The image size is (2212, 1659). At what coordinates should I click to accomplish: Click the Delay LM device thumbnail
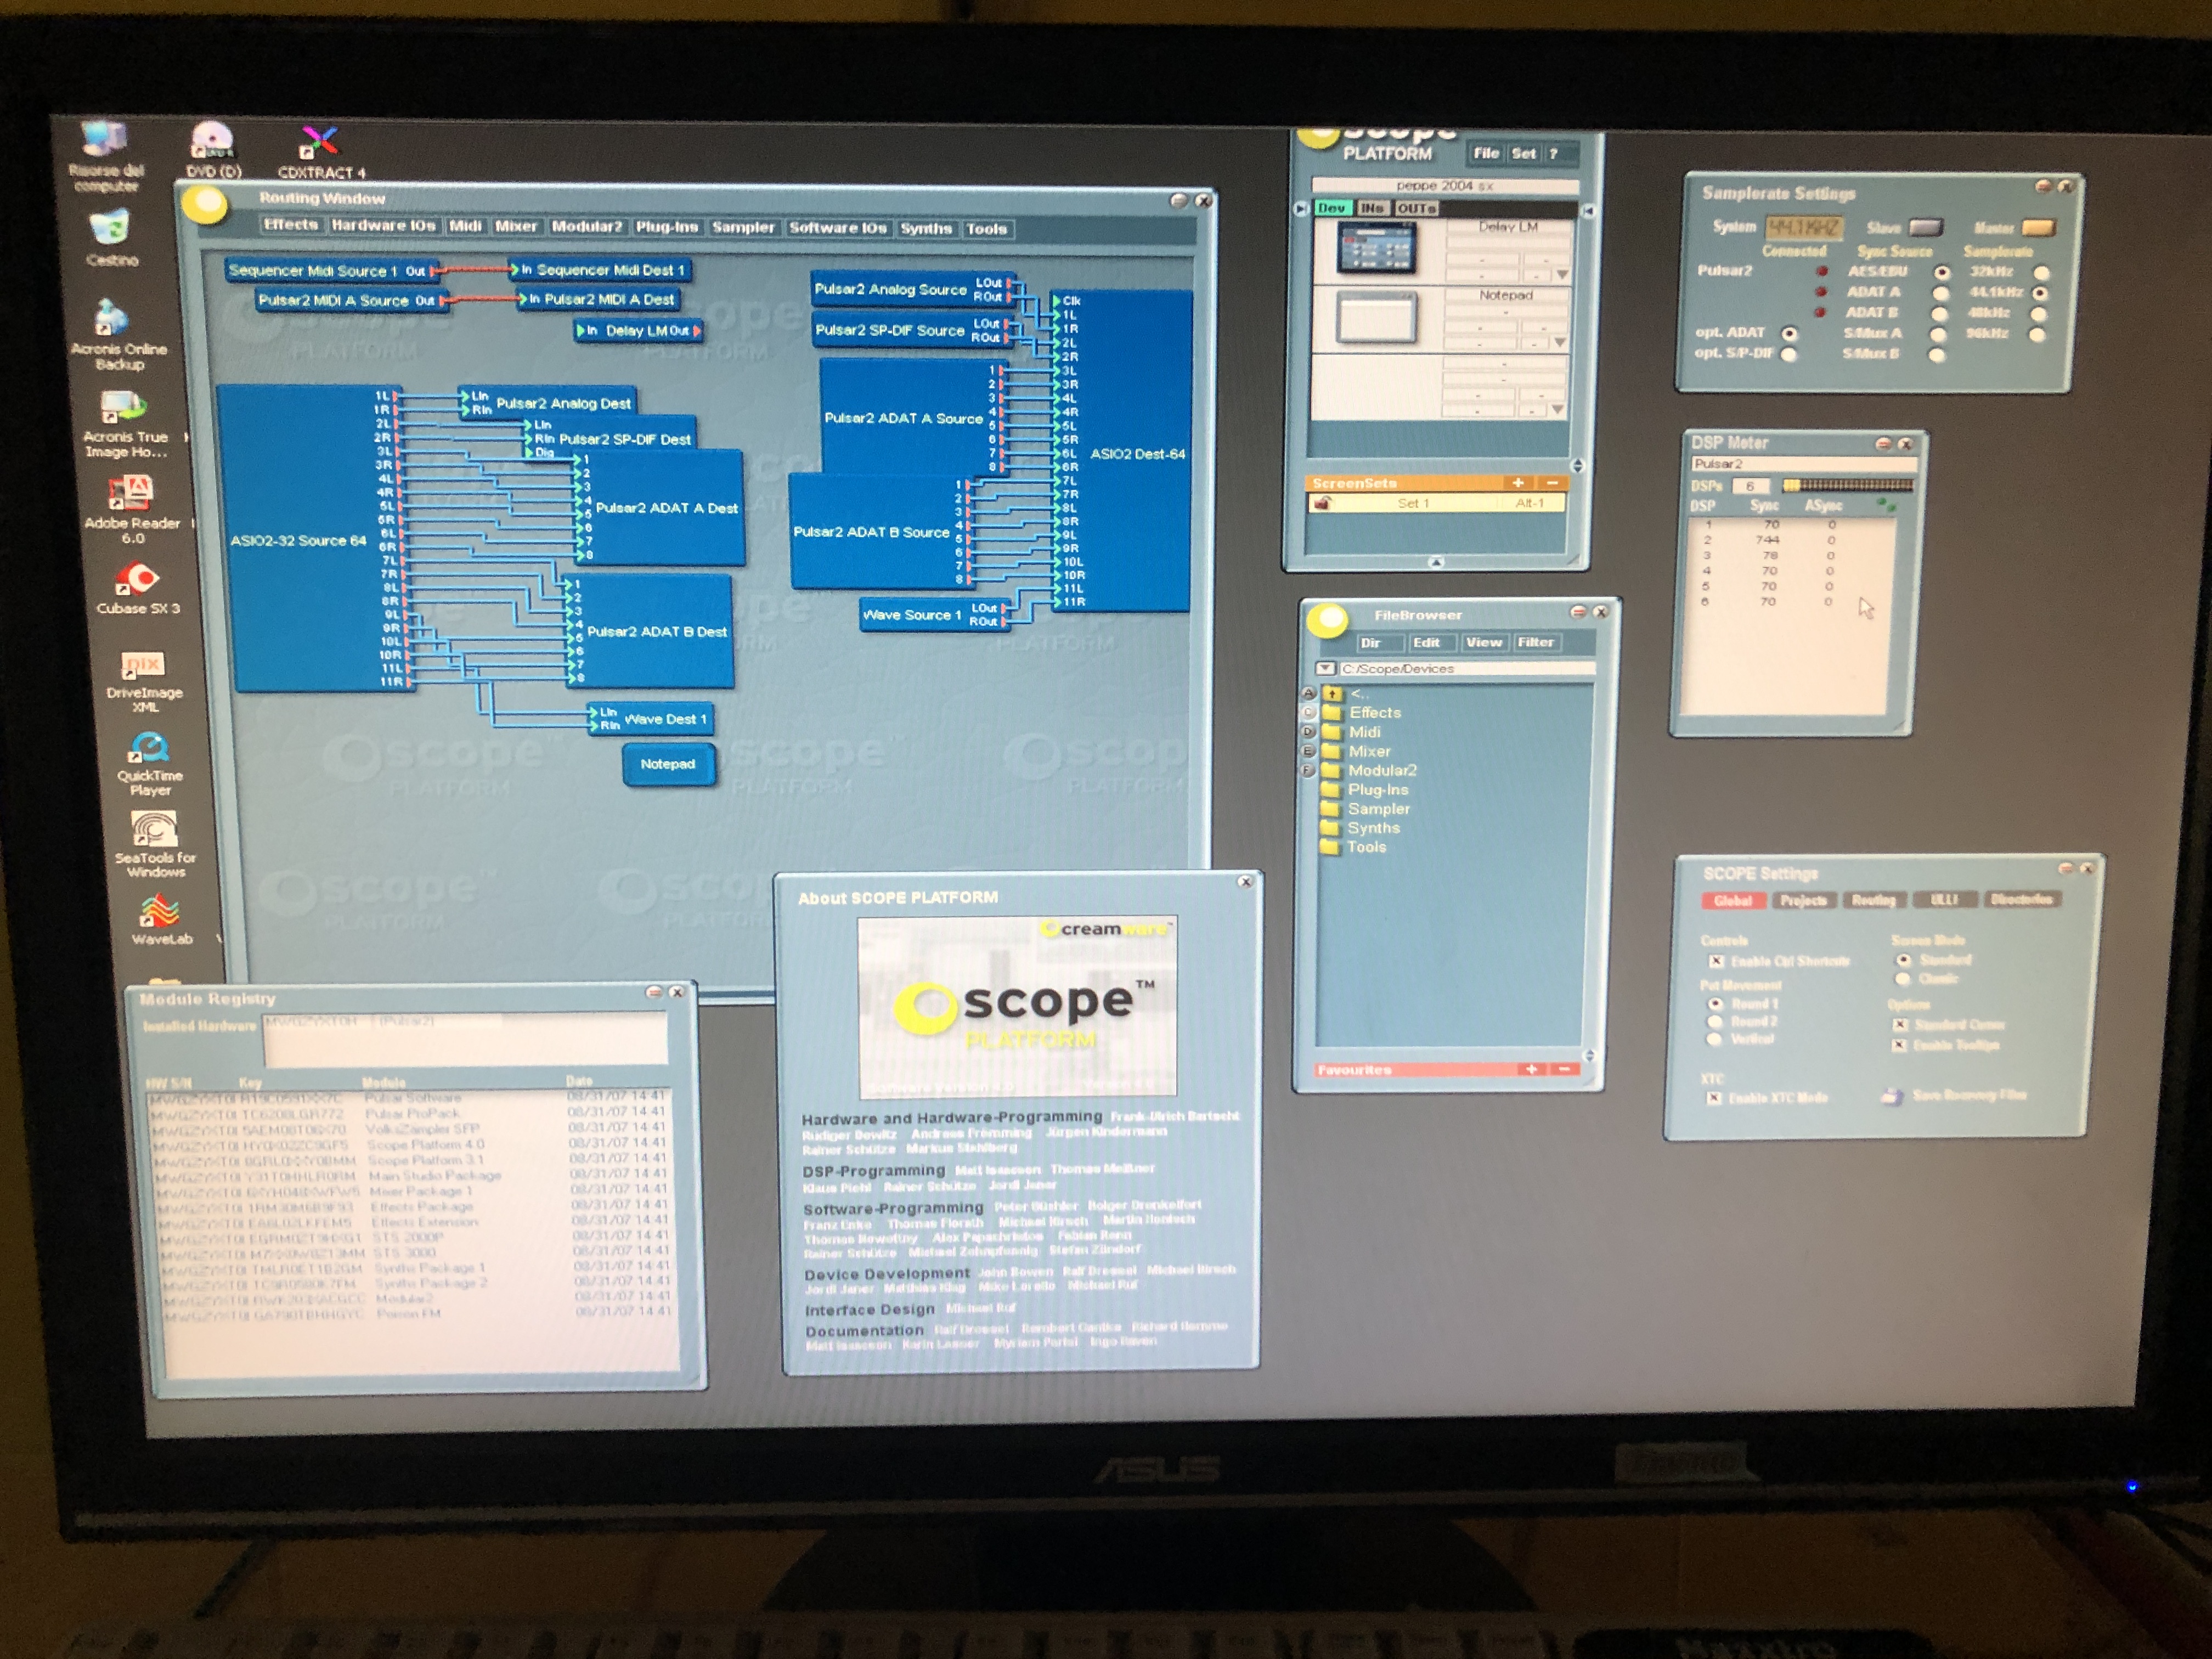[x=1377, y=249]
